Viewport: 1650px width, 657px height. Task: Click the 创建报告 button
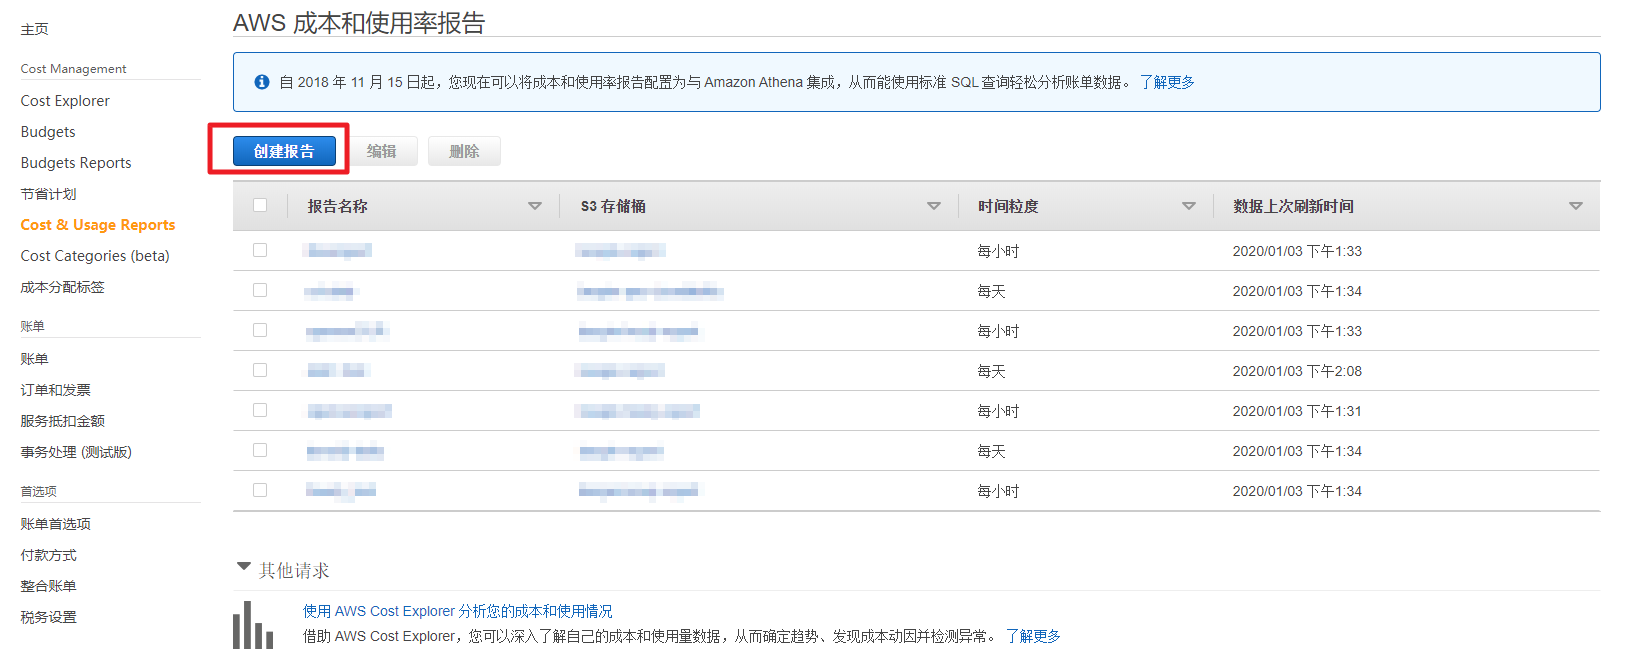[284, 151]
